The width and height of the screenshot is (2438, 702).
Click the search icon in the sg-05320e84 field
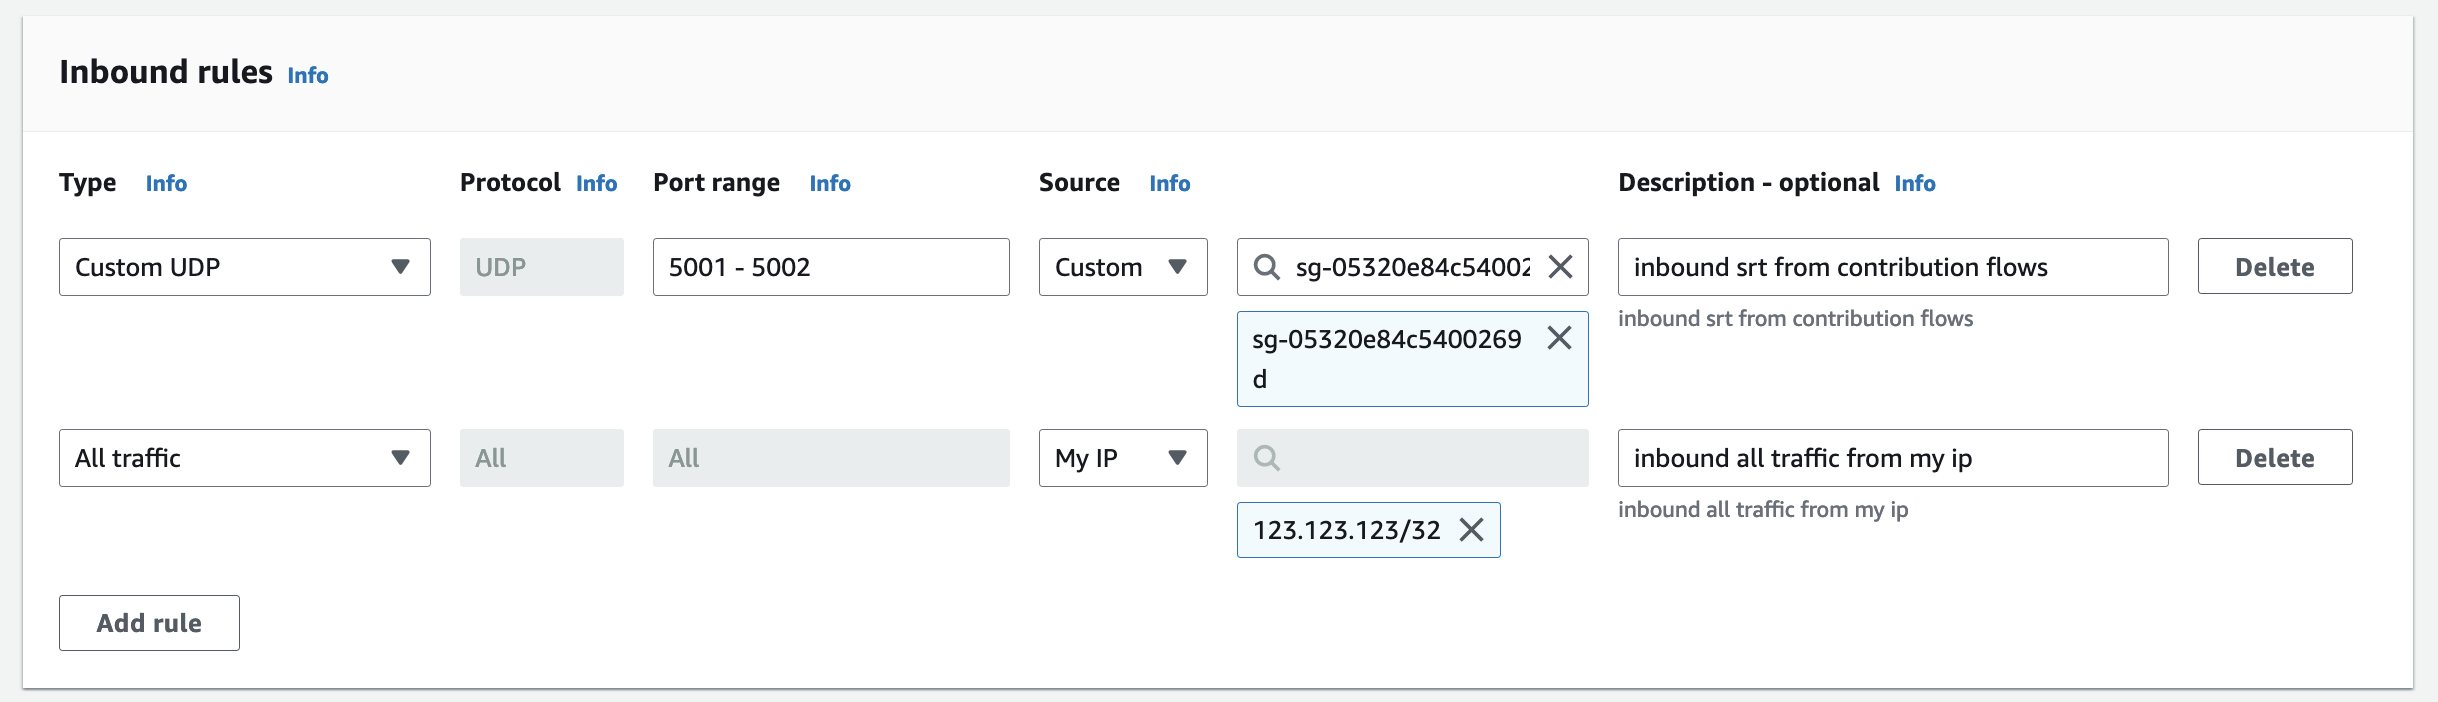(x=1266, y=267)
